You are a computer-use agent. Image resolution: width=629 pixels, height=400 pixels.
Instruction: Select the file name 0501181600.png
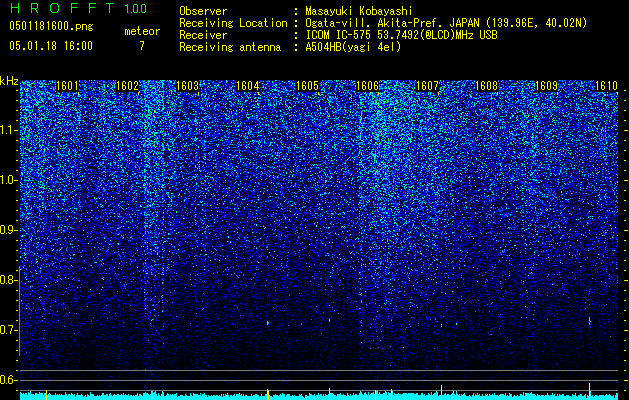(51, 26)
